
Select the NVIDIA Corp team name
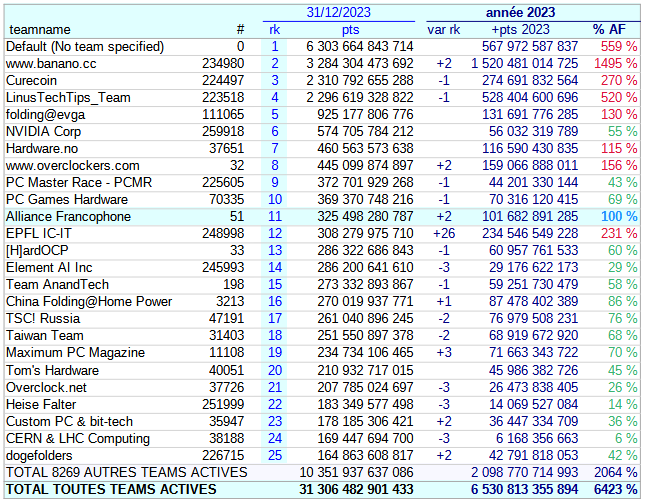pyautogui.click(x=44, y=131)
